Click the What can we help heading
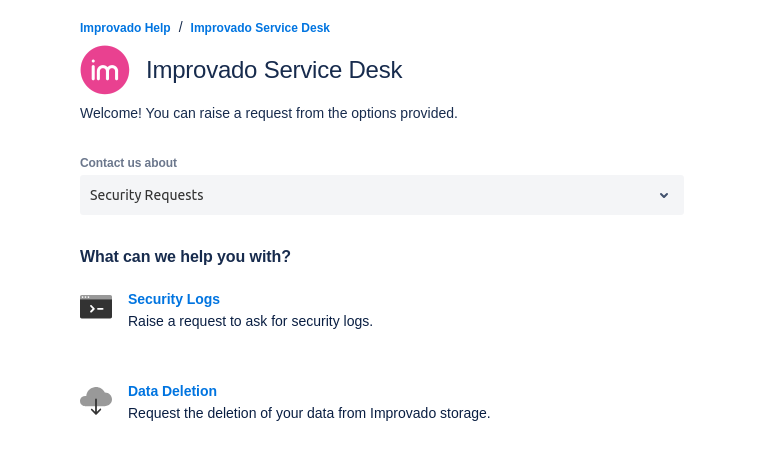Viewport: 782px width, 472px height. pyautogui.click(x=185, y=257)
